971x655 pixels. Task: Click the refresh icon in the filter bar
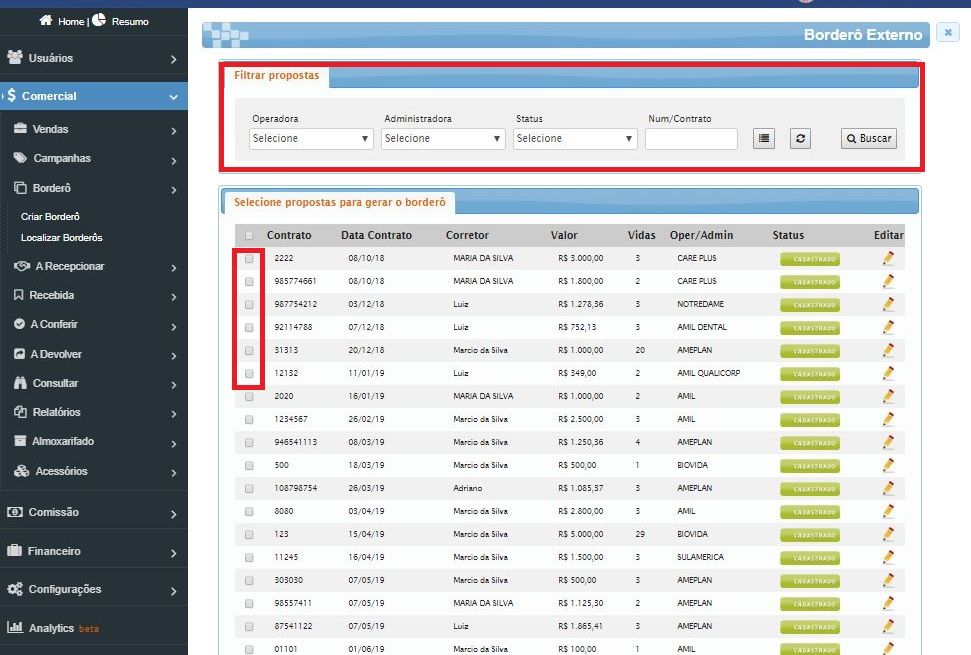click(x=800, y=138)
